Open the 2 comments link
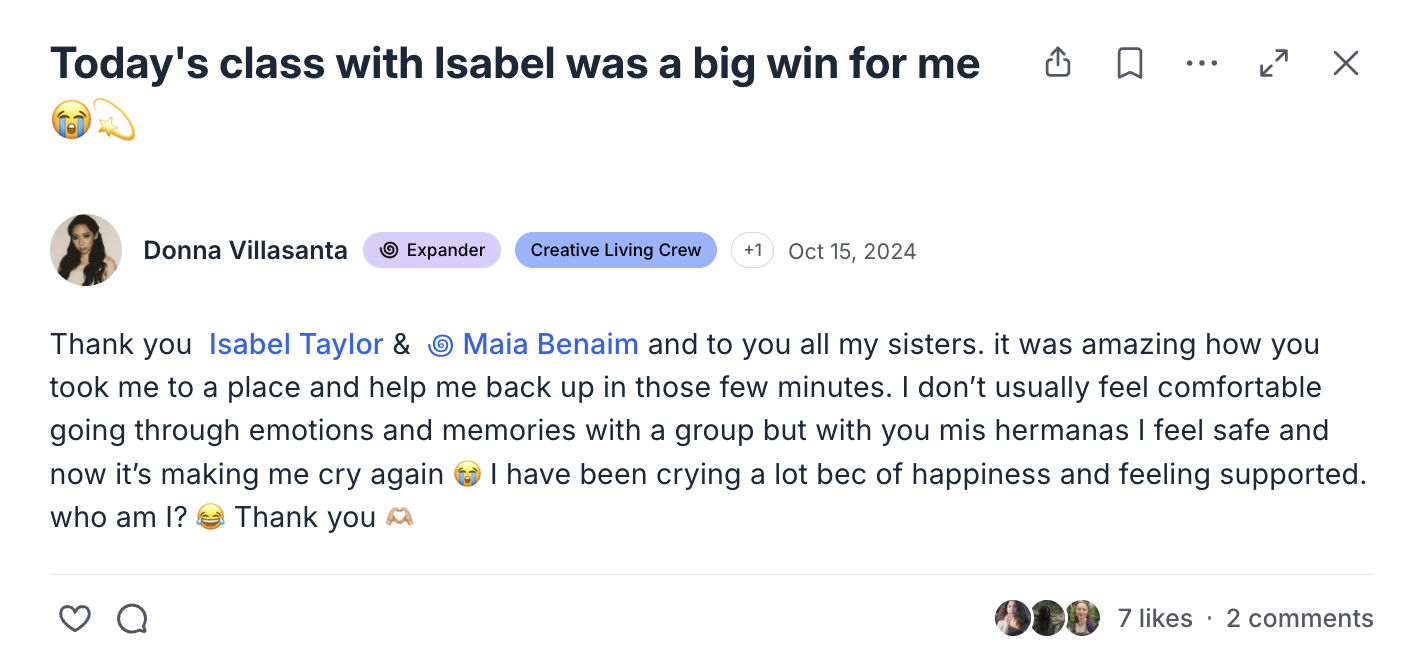Screen dimensions: 1420x666 pyautogui.click(x=1299, y=619)
